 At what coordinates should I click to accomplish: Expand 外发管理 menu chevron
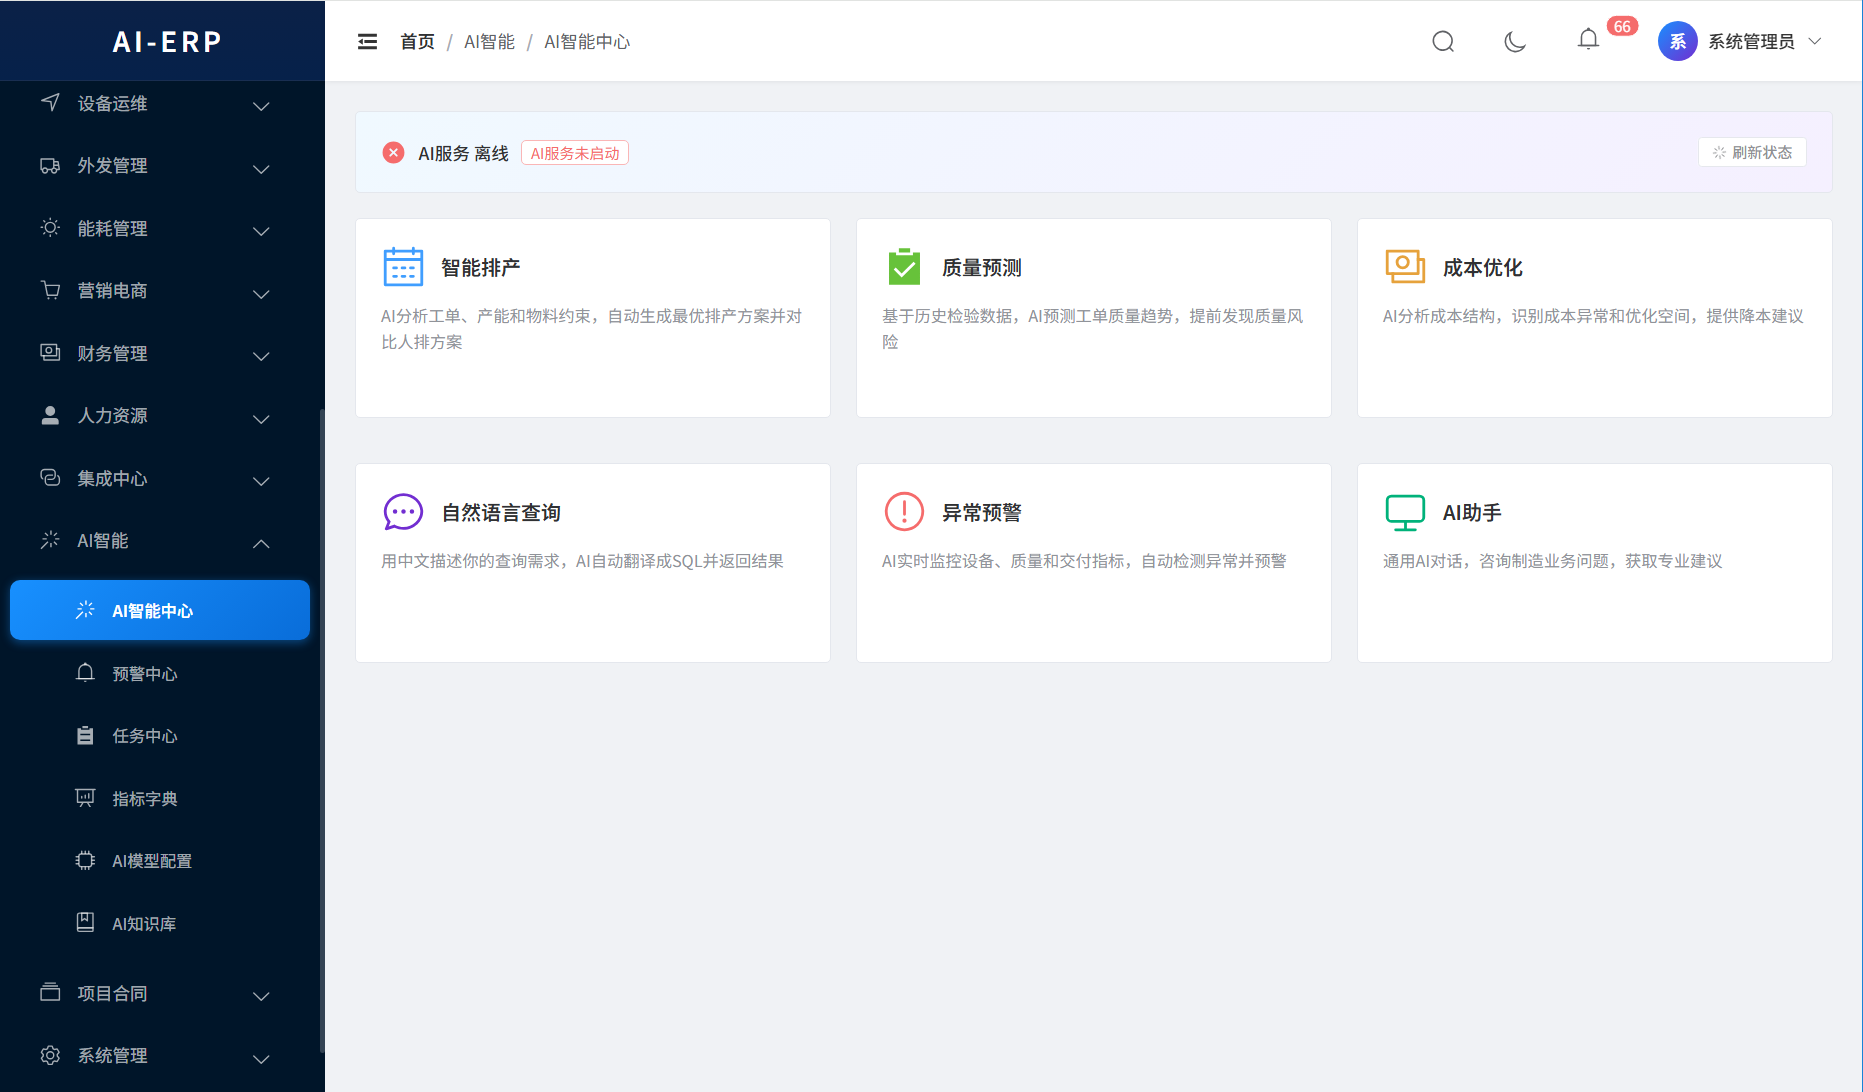[261, 169]
